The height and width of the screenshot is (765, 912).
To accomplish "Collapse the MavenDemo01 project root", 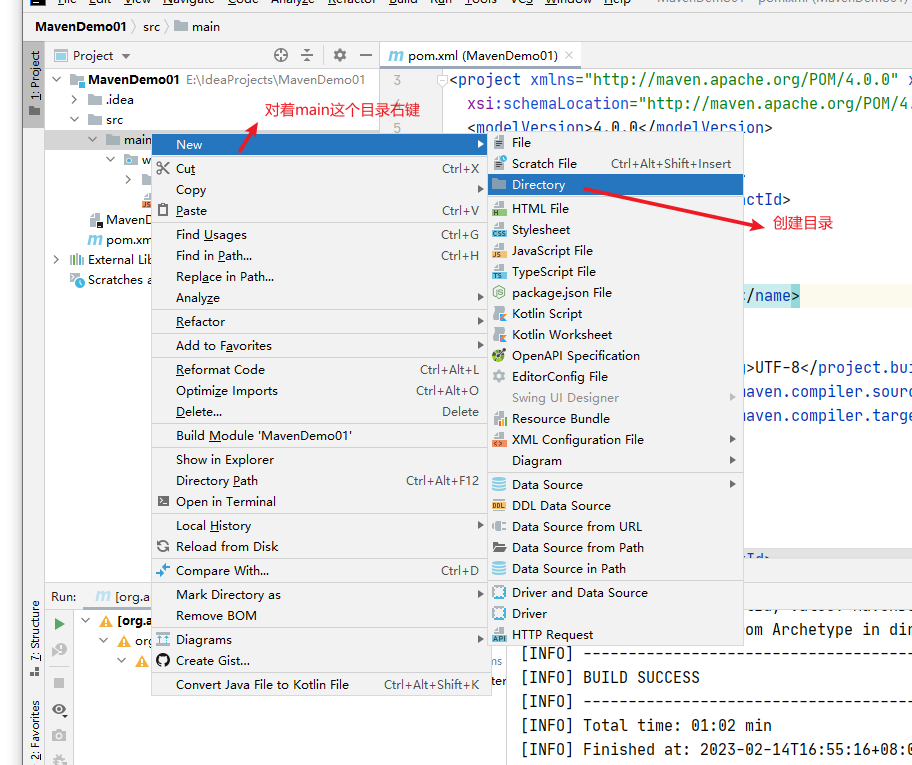I will [x=56, y=79].
